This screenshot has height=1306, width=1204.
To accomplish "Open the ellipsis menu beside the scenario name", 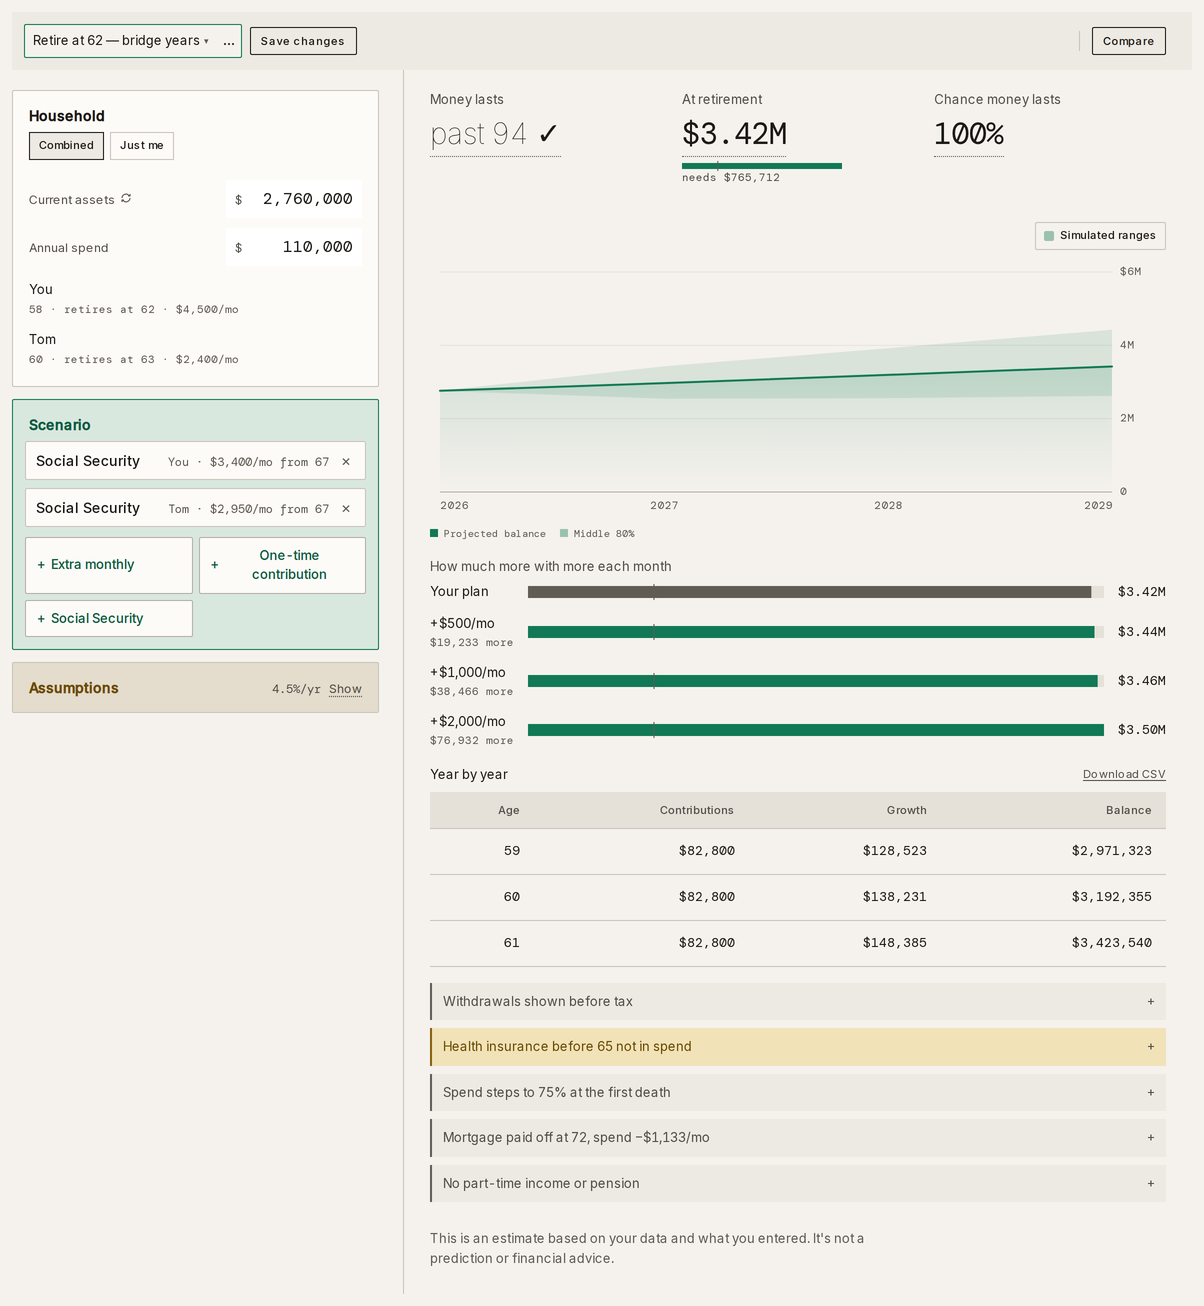I will pos(229,41).
